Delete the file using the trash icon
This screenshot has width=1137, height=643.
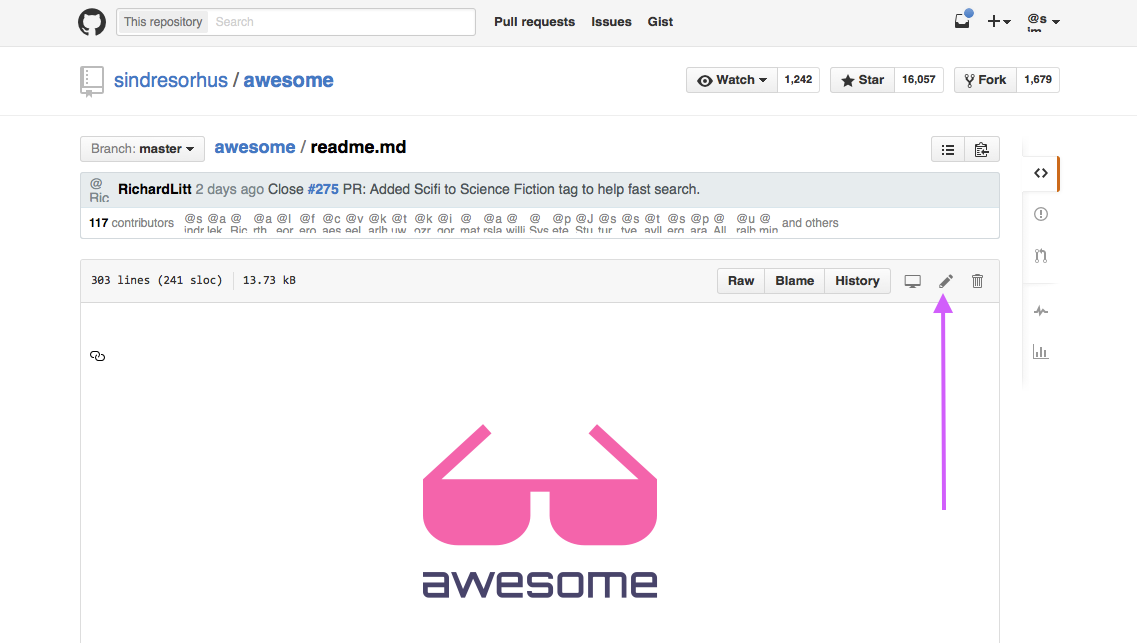coord(977,281)
